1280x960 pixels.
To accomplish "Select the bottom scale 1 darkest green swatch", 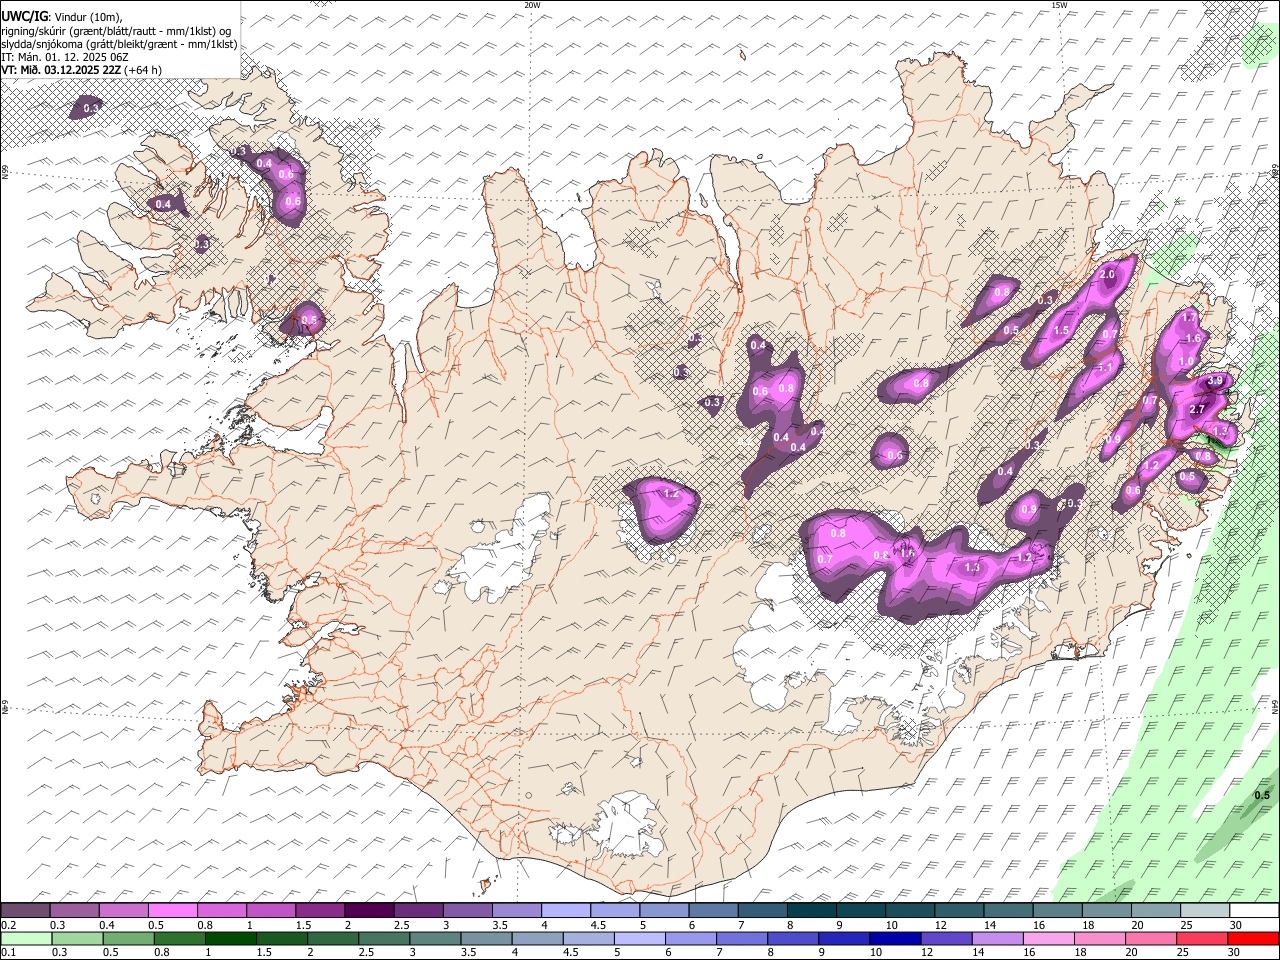I will click(230, 938).
